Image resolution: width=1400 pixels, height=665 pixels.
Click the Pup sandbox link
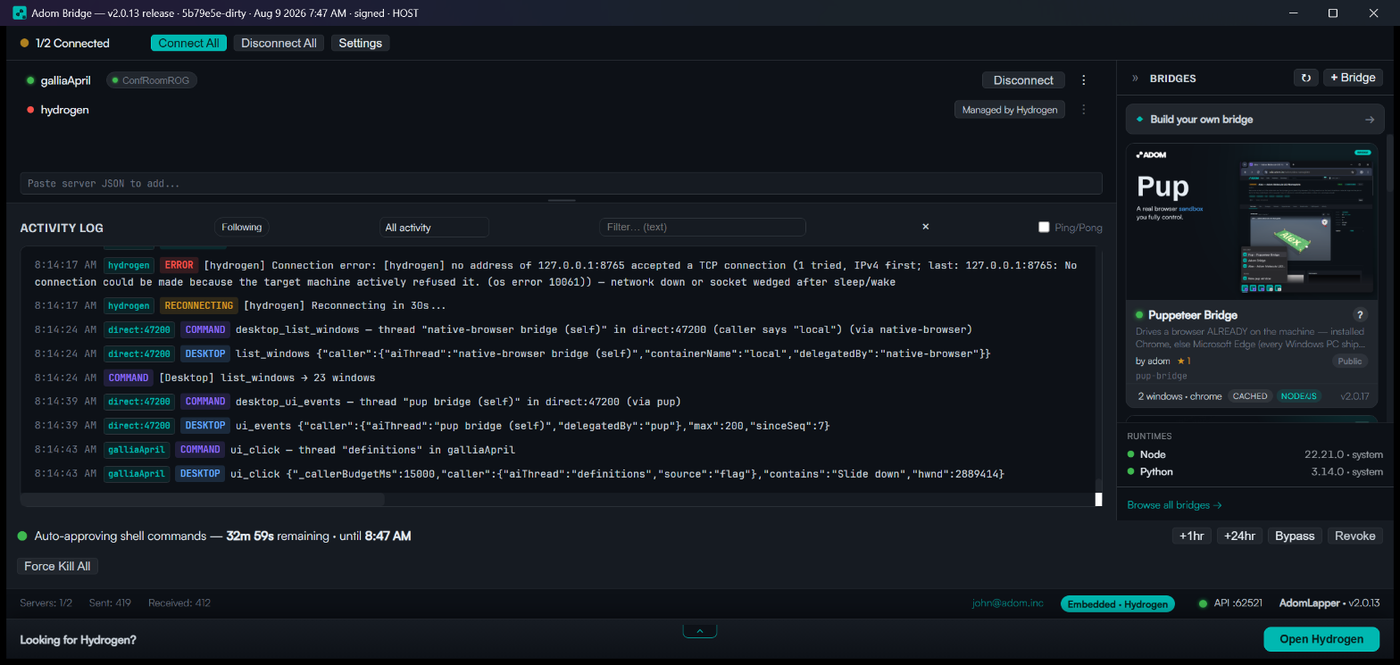coord(1190,209)
